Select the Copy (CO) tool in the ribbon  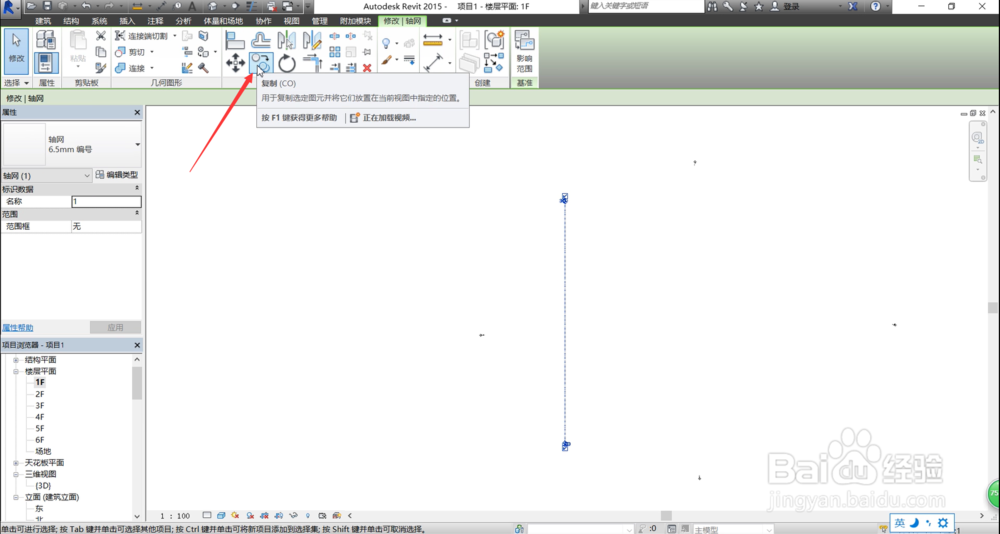coord(261,63)
